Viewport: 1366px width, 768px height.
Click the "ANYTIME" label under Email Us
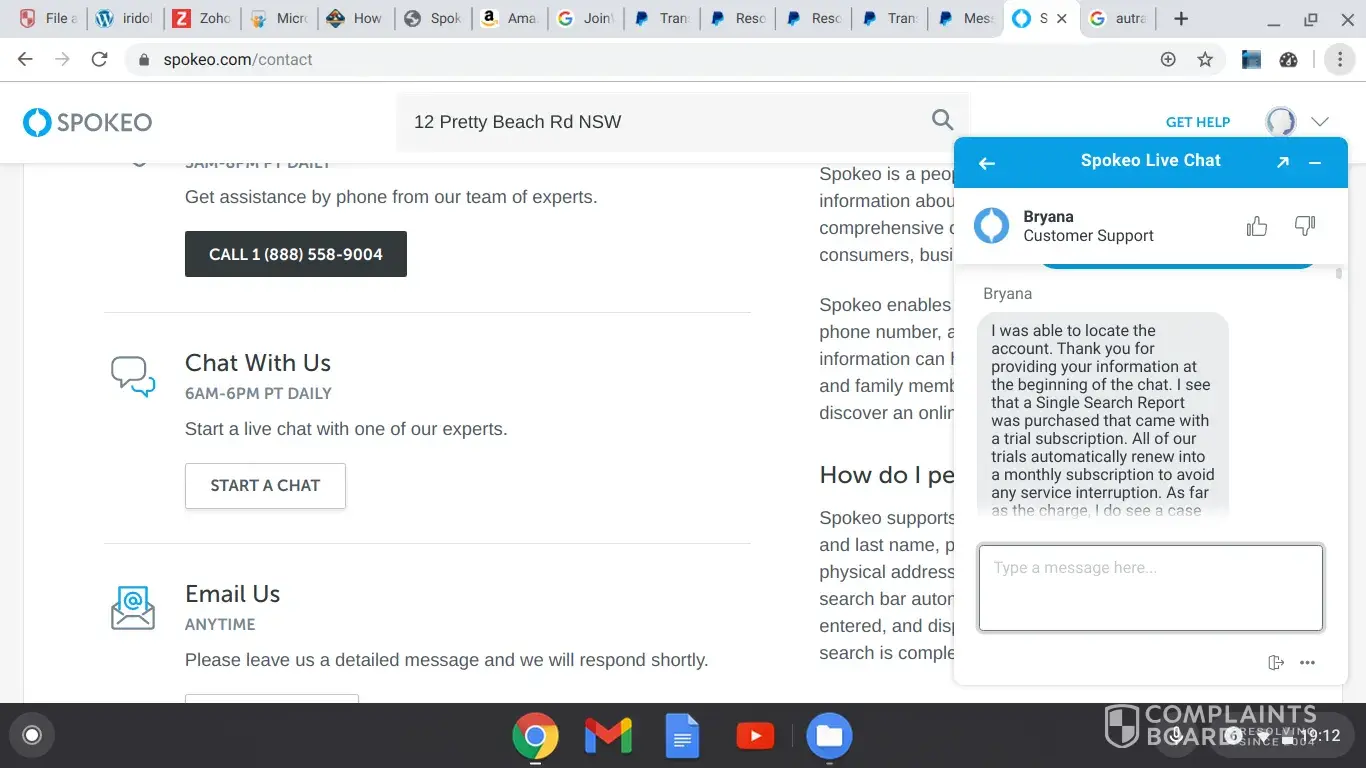220,625
